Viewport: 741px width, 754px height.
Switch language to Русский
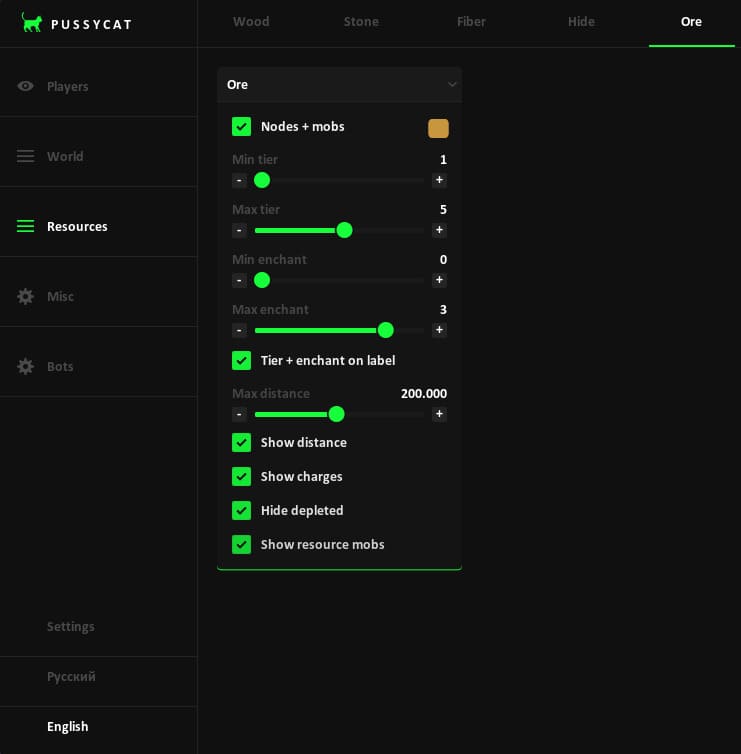71,677
